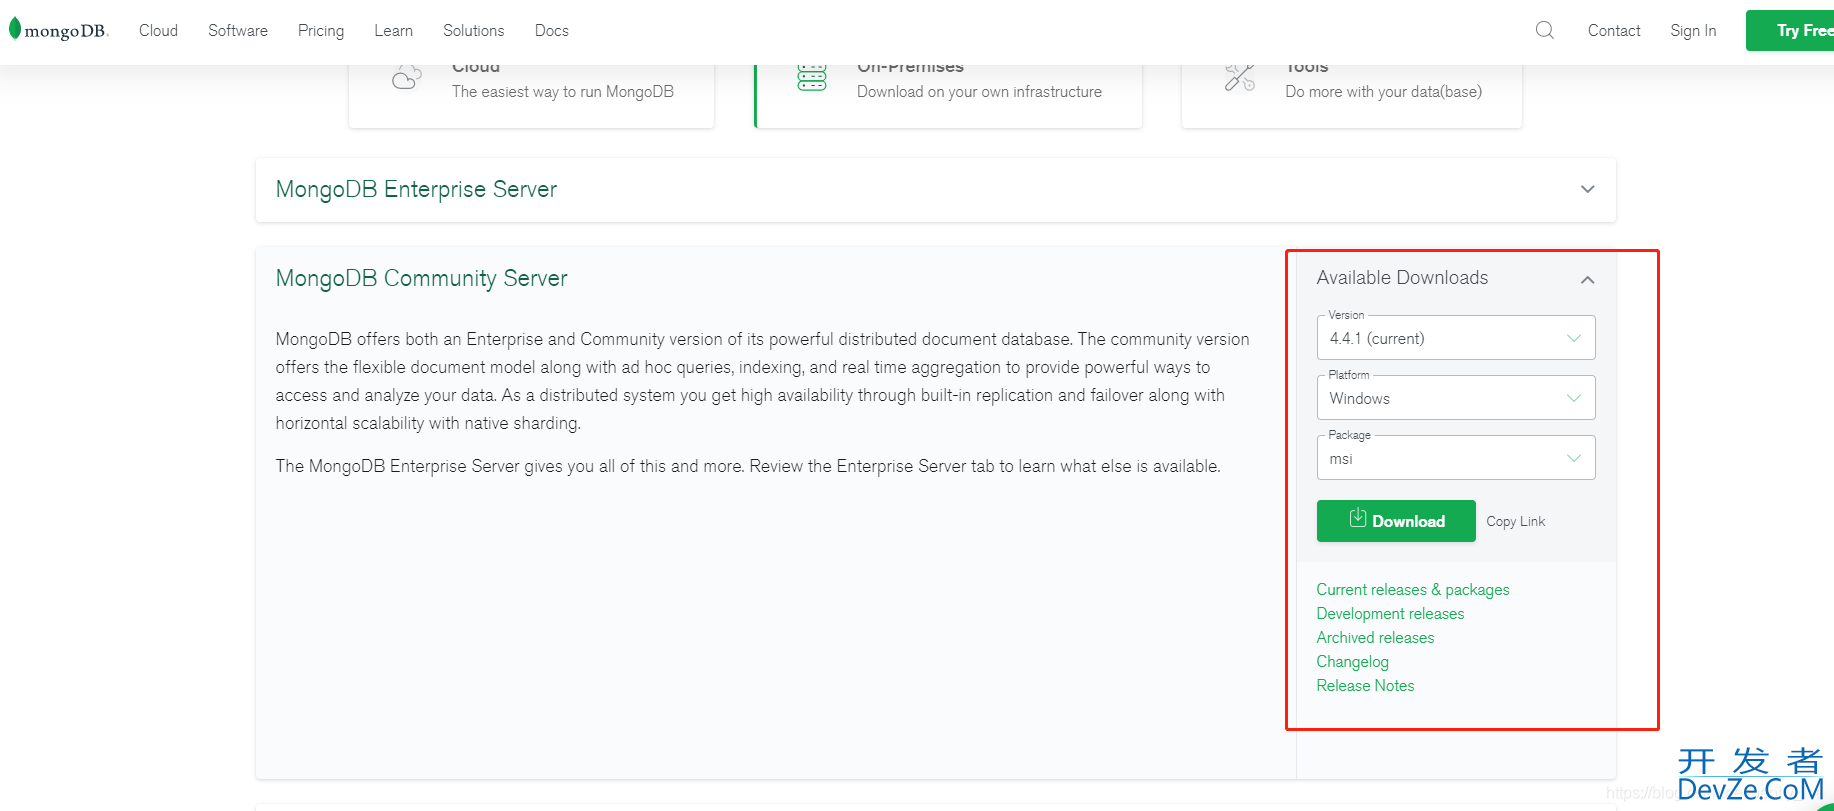Click the MongoDB Enterprise Server heading
Viewport: 1834px width, 811px height.
tap(416, 189)
